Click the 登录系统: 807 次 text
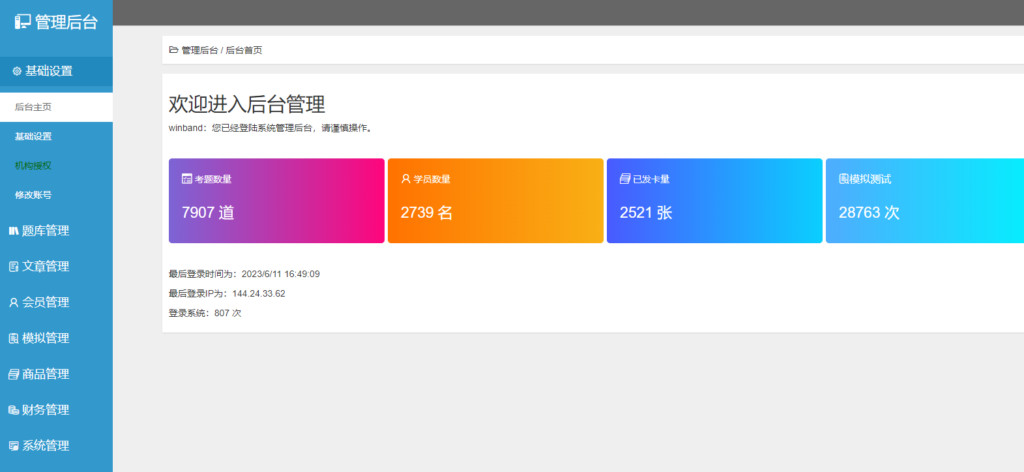The width and height of the screenshot is (1024, 472). point(205,313)
